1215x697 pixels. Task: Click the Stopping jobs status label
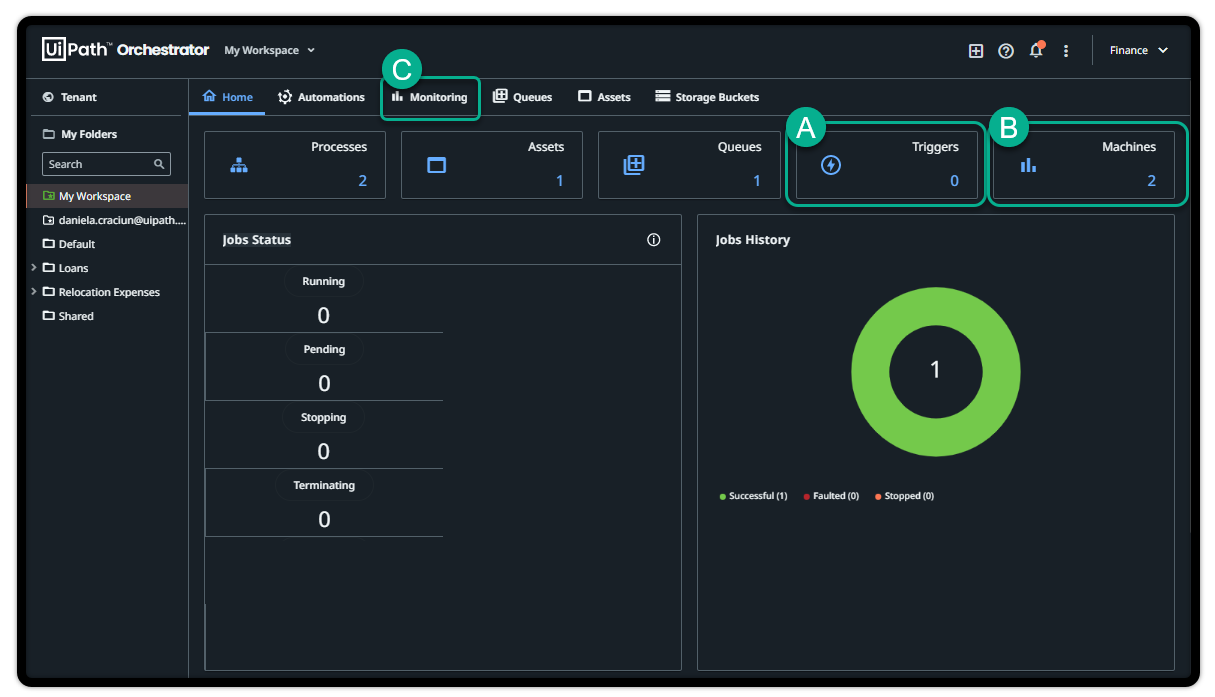pos(324,418)
